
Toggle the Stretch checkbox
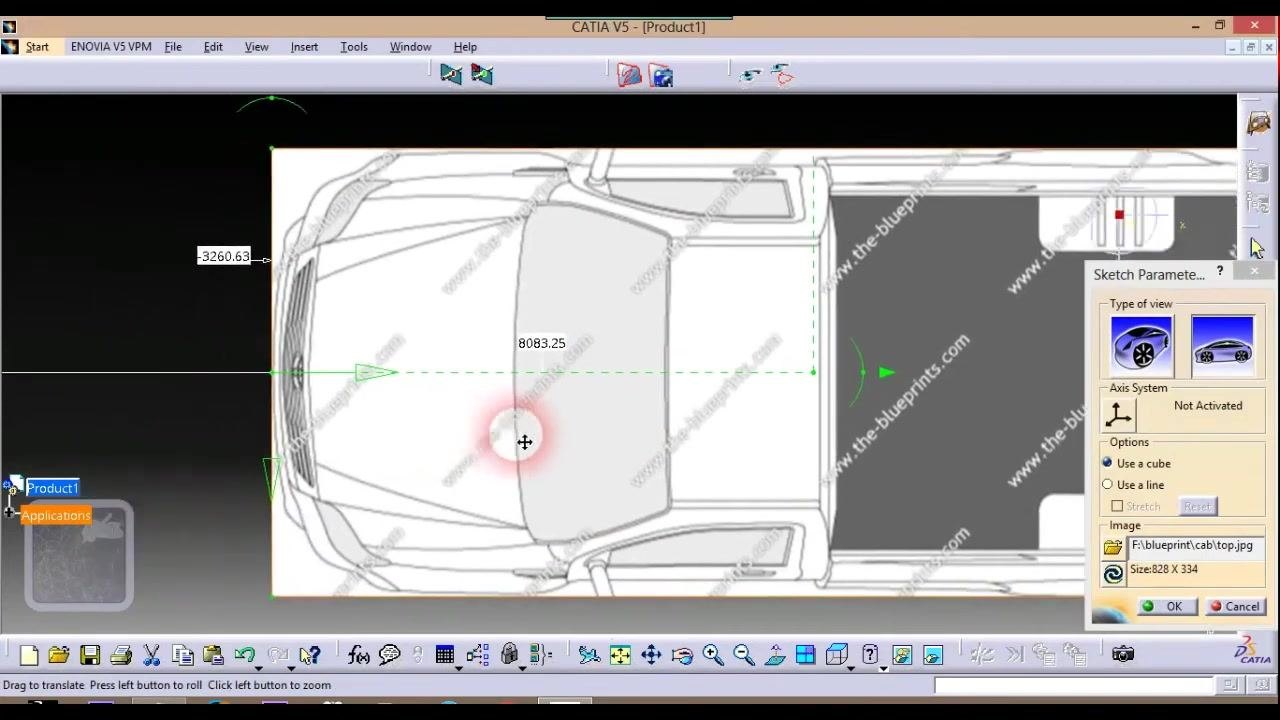click(x=1117, y=506)
